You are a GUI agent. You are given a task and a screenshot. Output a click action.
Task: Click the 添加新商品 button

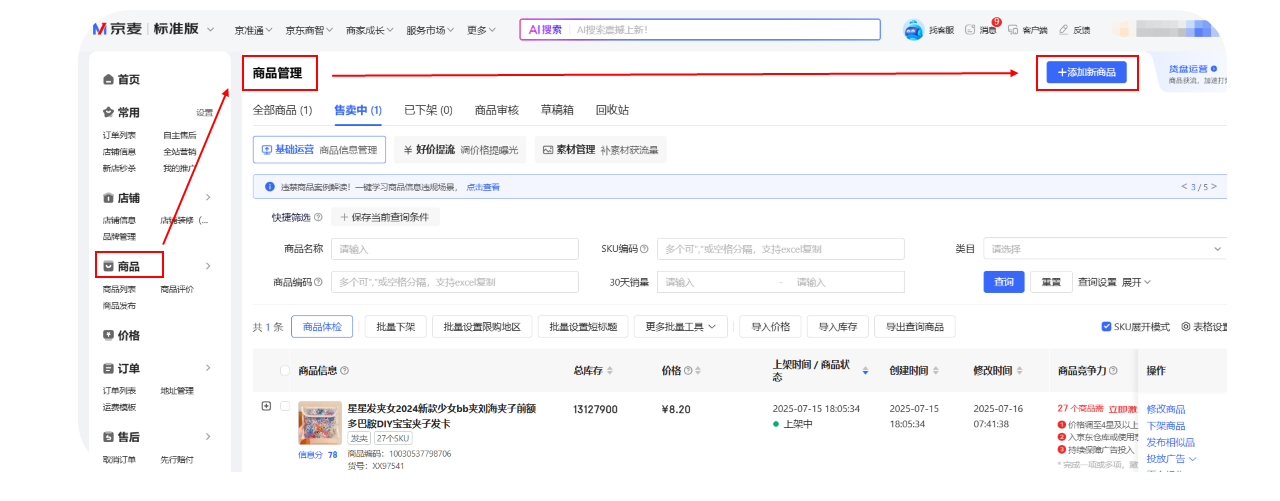point(1086,72)
